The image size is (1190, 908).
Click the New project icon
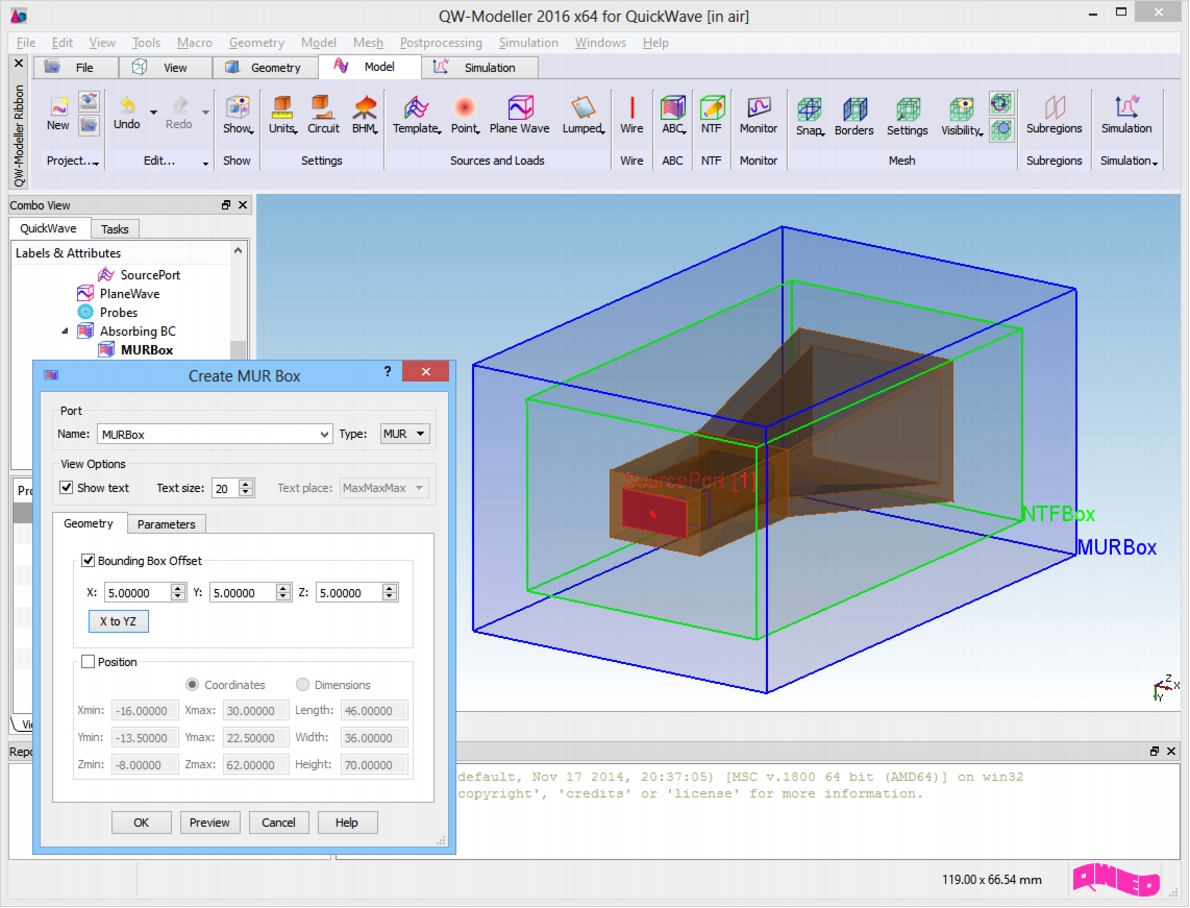(x=58, y=106)
